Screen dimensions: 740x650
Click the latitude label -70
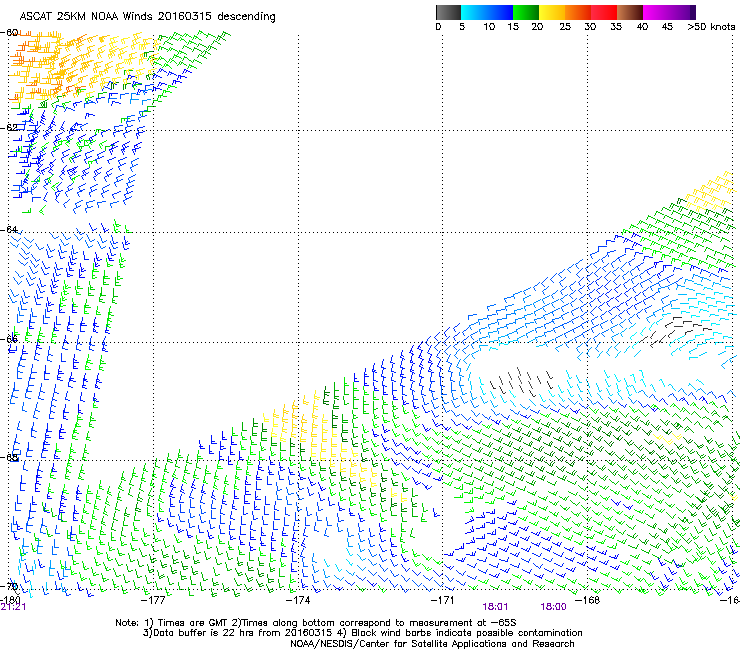click(9, 586)
